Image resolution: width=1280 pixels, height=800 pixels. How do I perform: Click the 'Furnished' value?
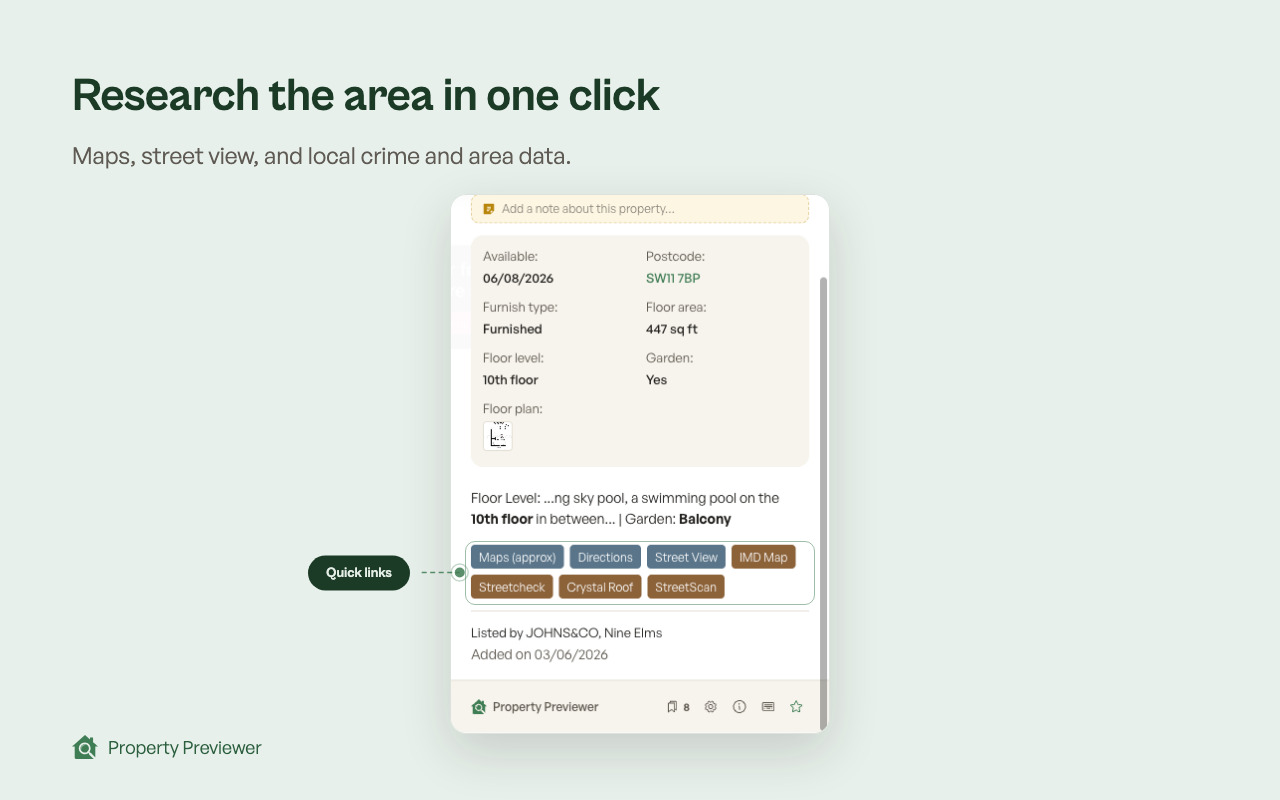coord(512,329)
